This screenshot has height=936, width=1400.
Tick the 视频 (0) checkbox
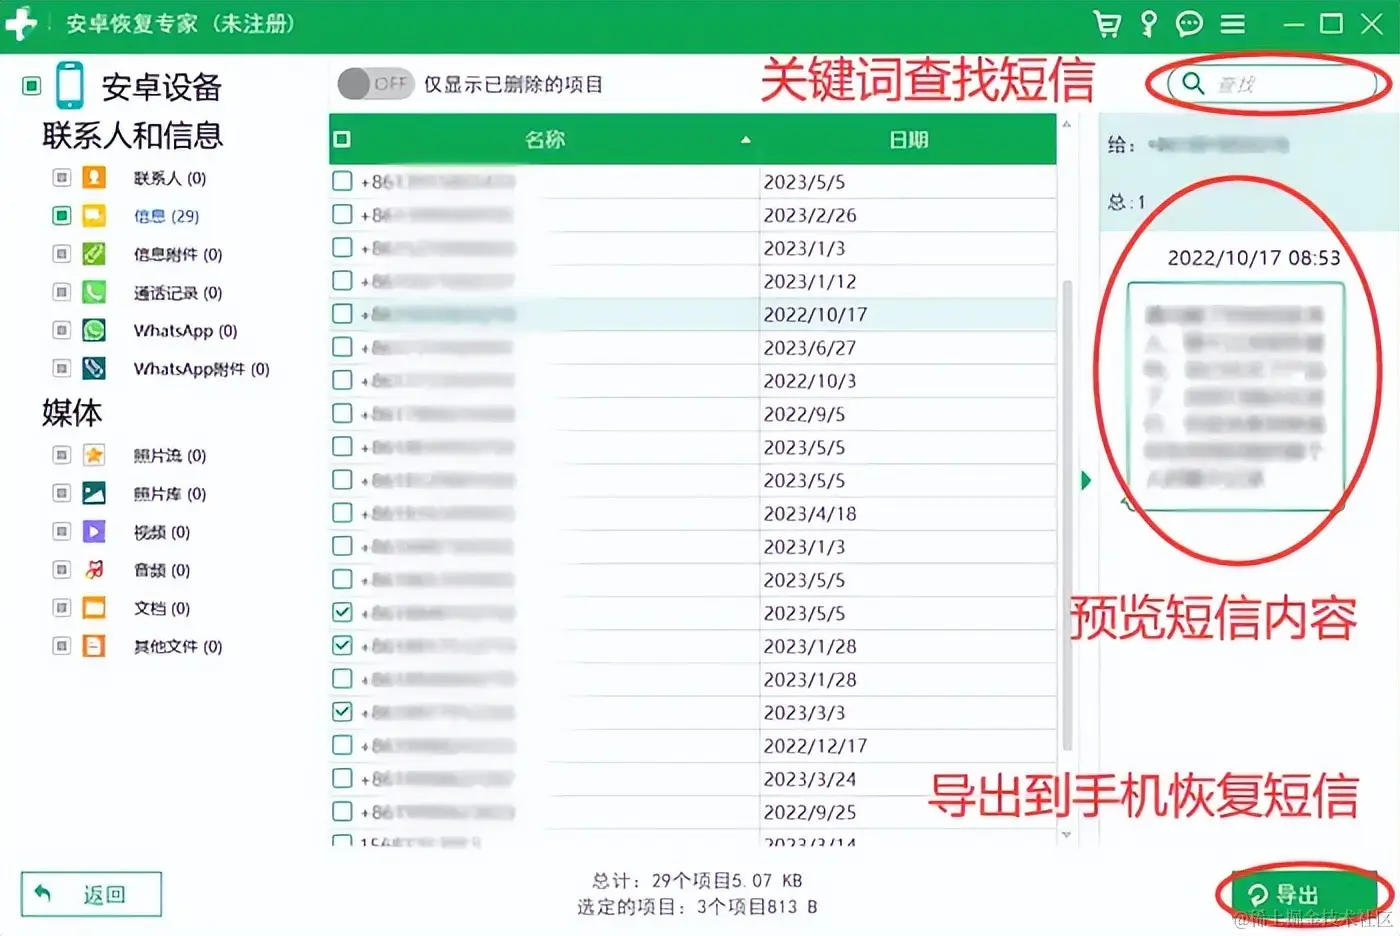(62, 531)
